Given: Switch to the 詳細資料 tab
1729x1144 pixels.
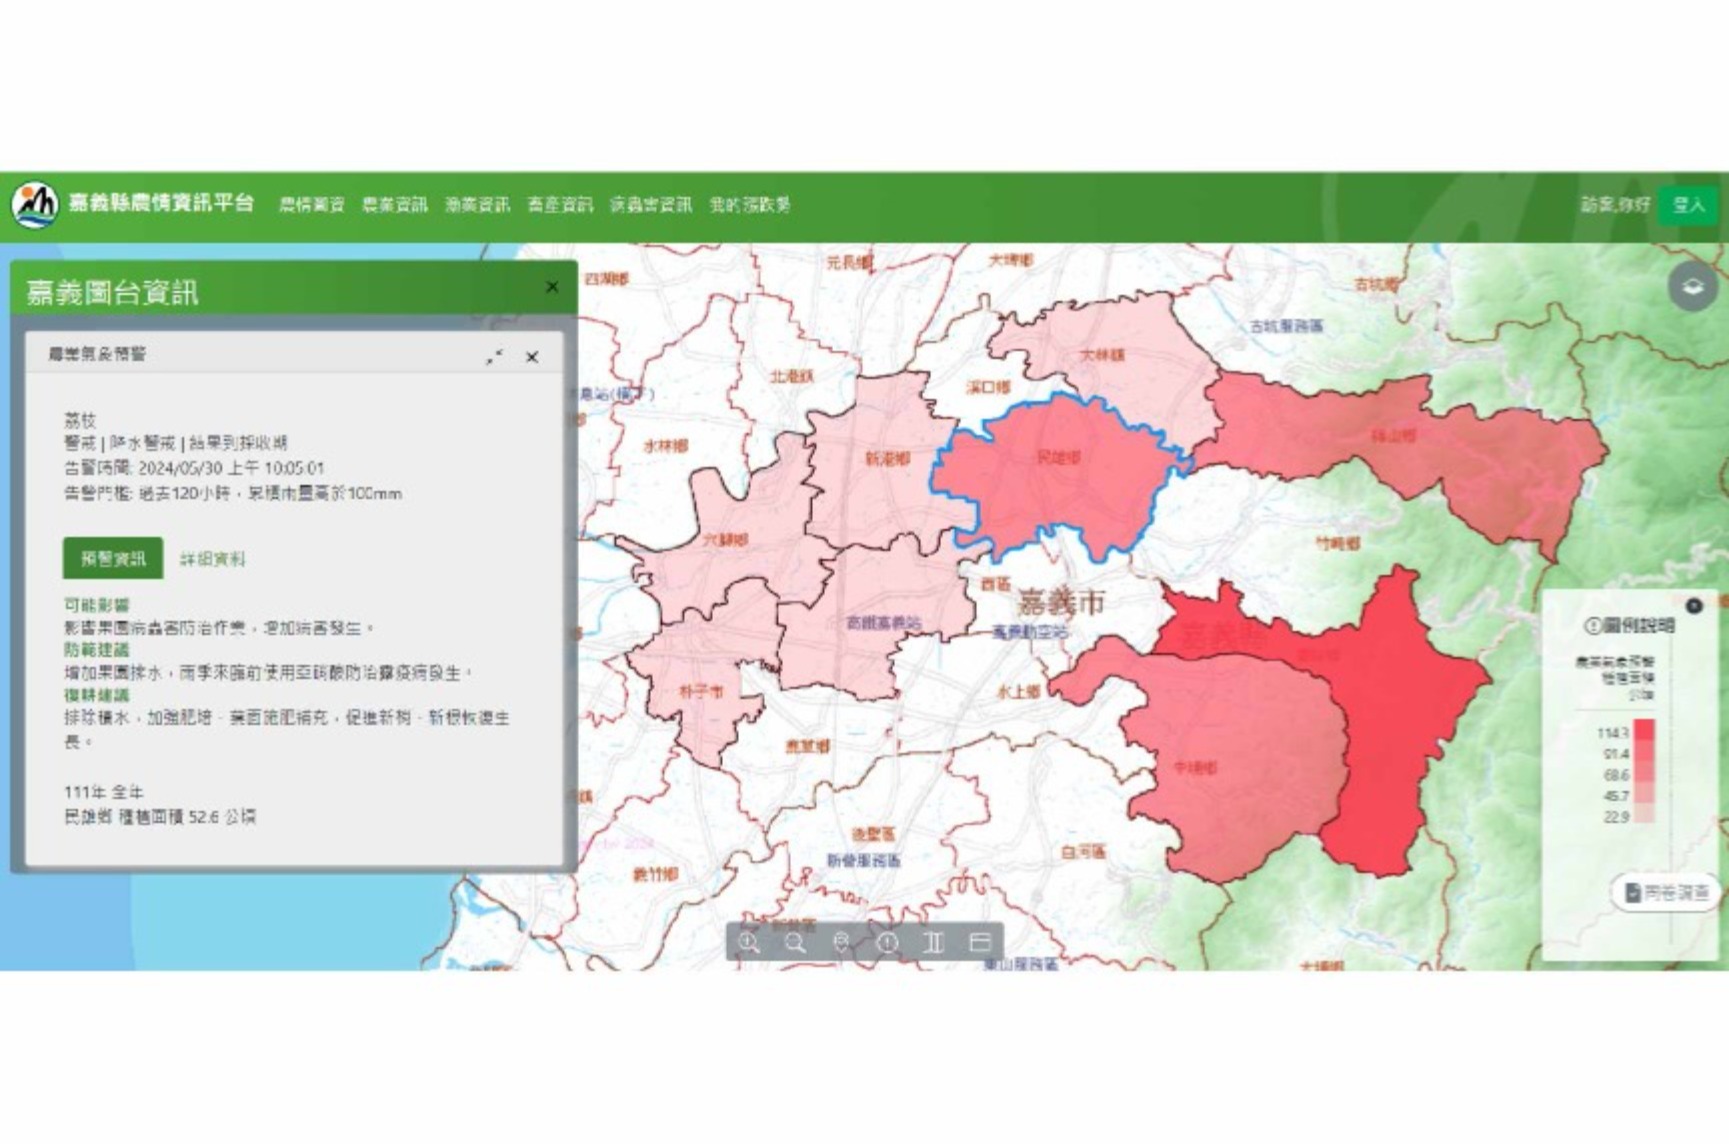Looking at the screenshot, I should click(x=212, y=559).
